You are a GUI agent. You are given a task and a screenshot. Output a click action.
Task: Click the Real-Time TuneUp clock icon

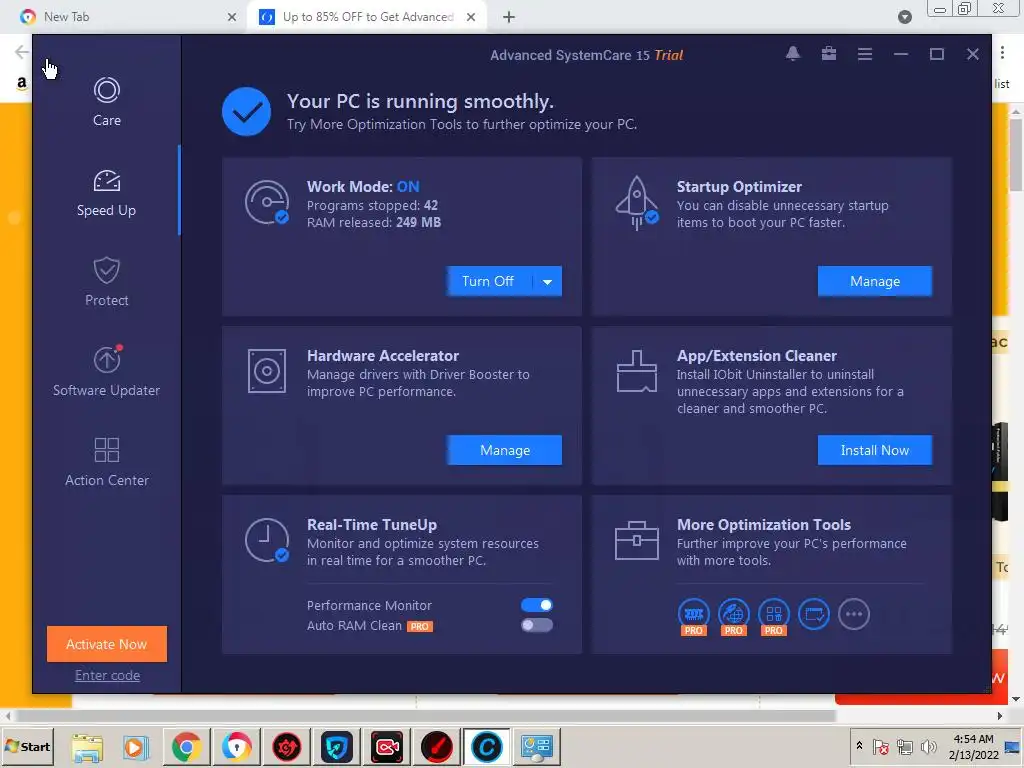(x=267, y=540)
